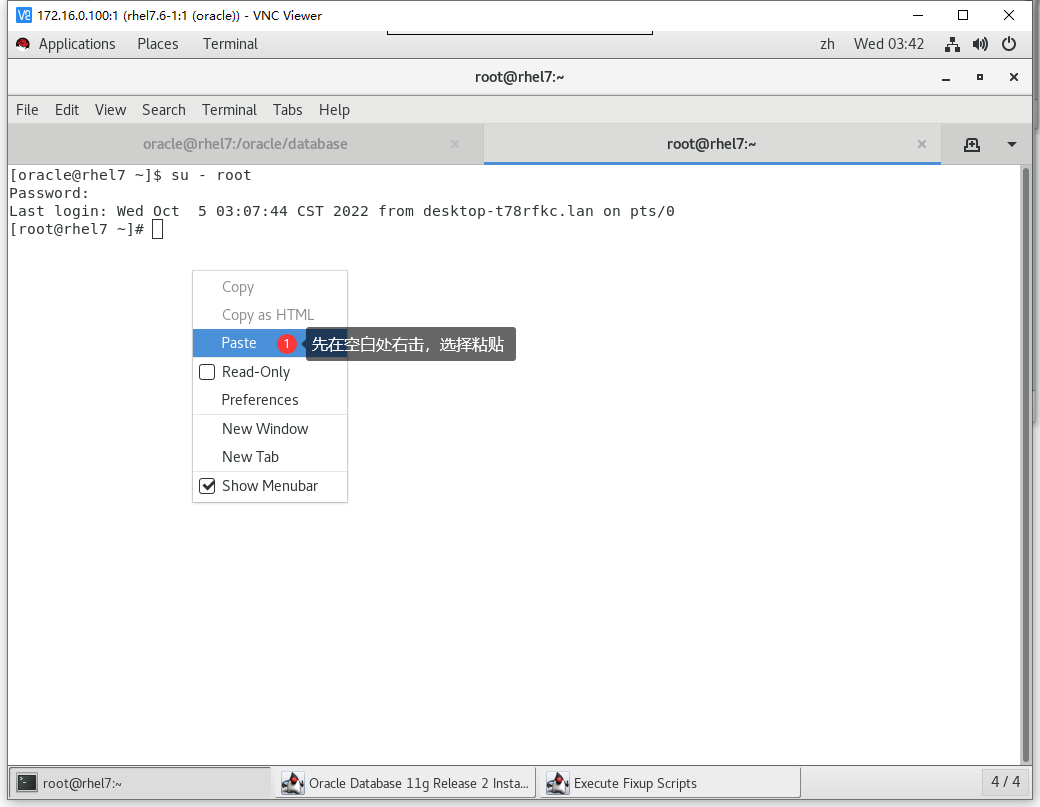
Task: Open Oracle Database 11g Release 2 installer taskbar item
Action: pyautogui.click(x=405, y=783)
